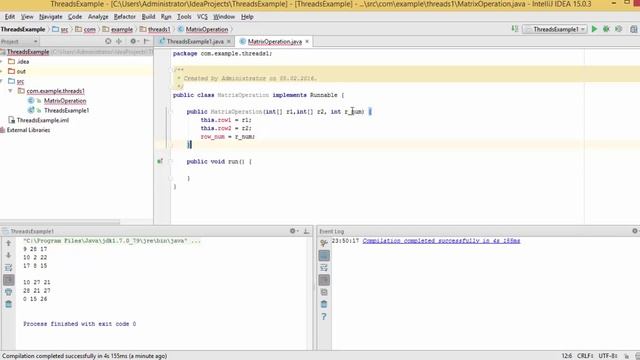Click Run console up-stack-trace arrow

coord(9,243)
